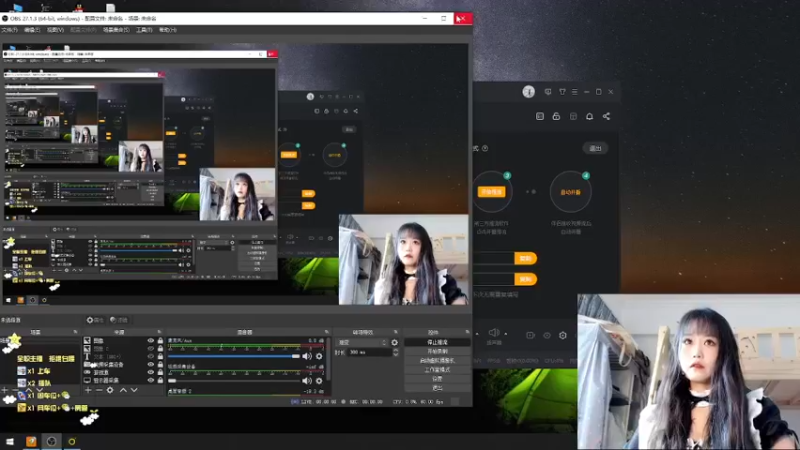The image size is (800, 450).
Task: Remove selected source with minus icon
Action: coord(99,390)
